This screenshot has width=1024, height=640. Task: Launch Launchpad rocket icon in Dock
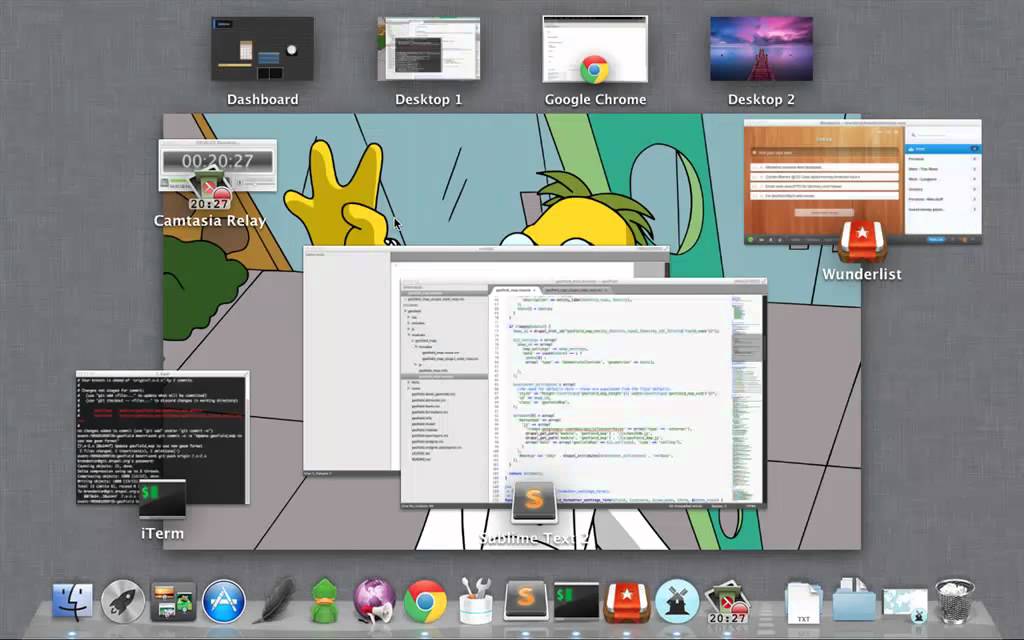123,601
